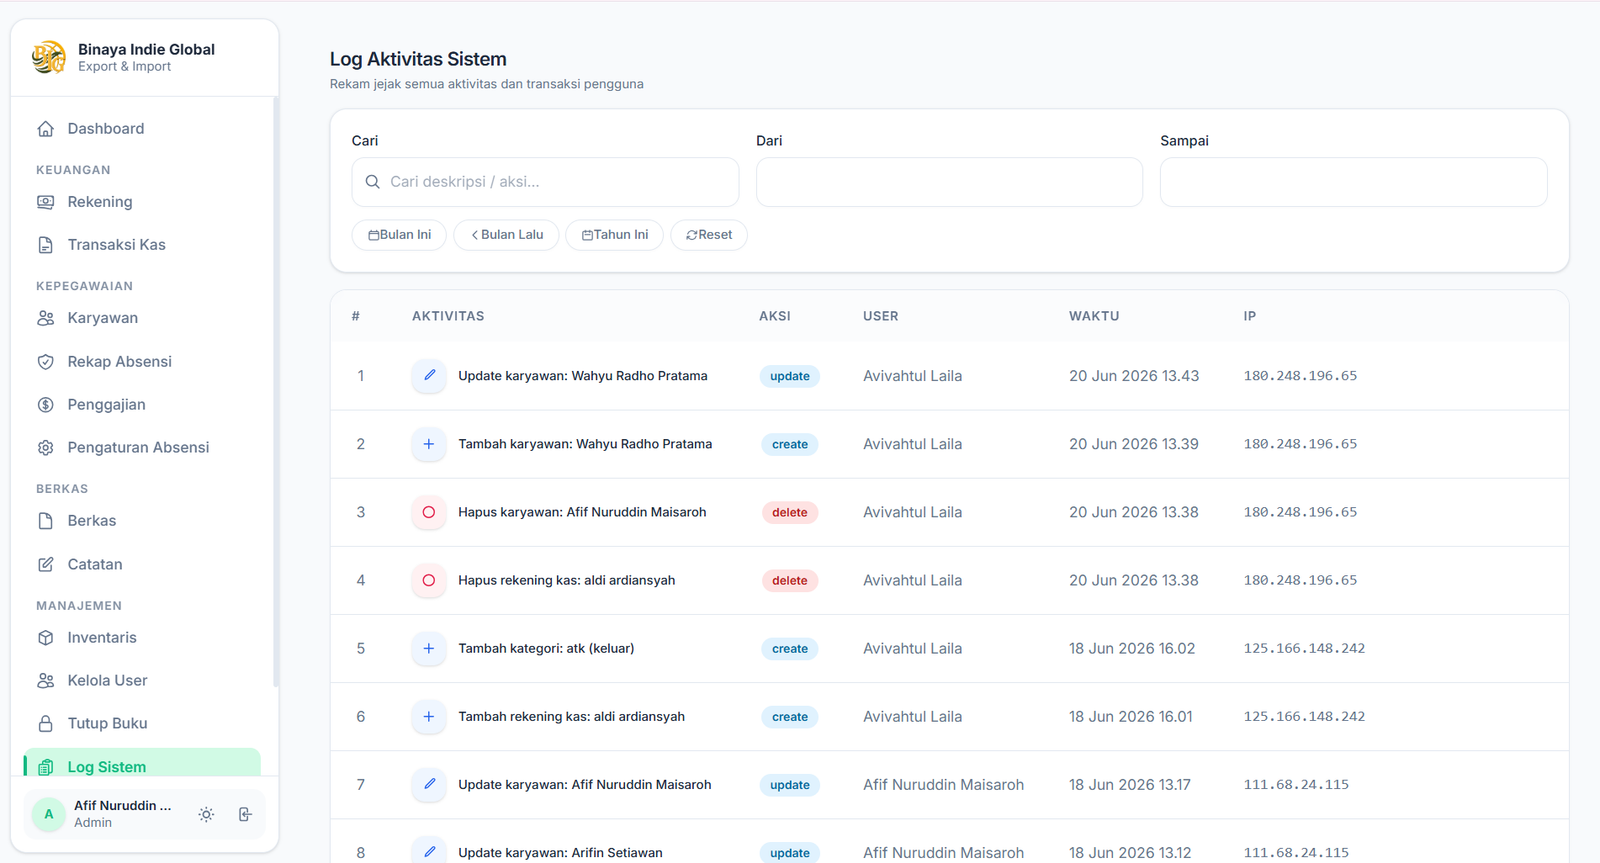The width and height of the screenshot is (1600, 863).
Task: Click the Inventaris box icon
Action: click(x=45, y=638)
